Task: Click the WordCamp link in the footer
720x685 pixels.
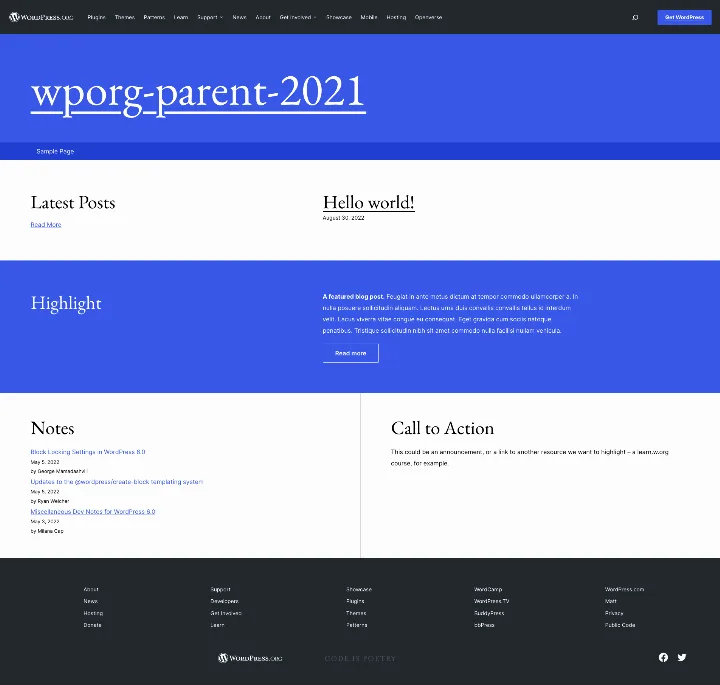Action: [x=488, y=589]
